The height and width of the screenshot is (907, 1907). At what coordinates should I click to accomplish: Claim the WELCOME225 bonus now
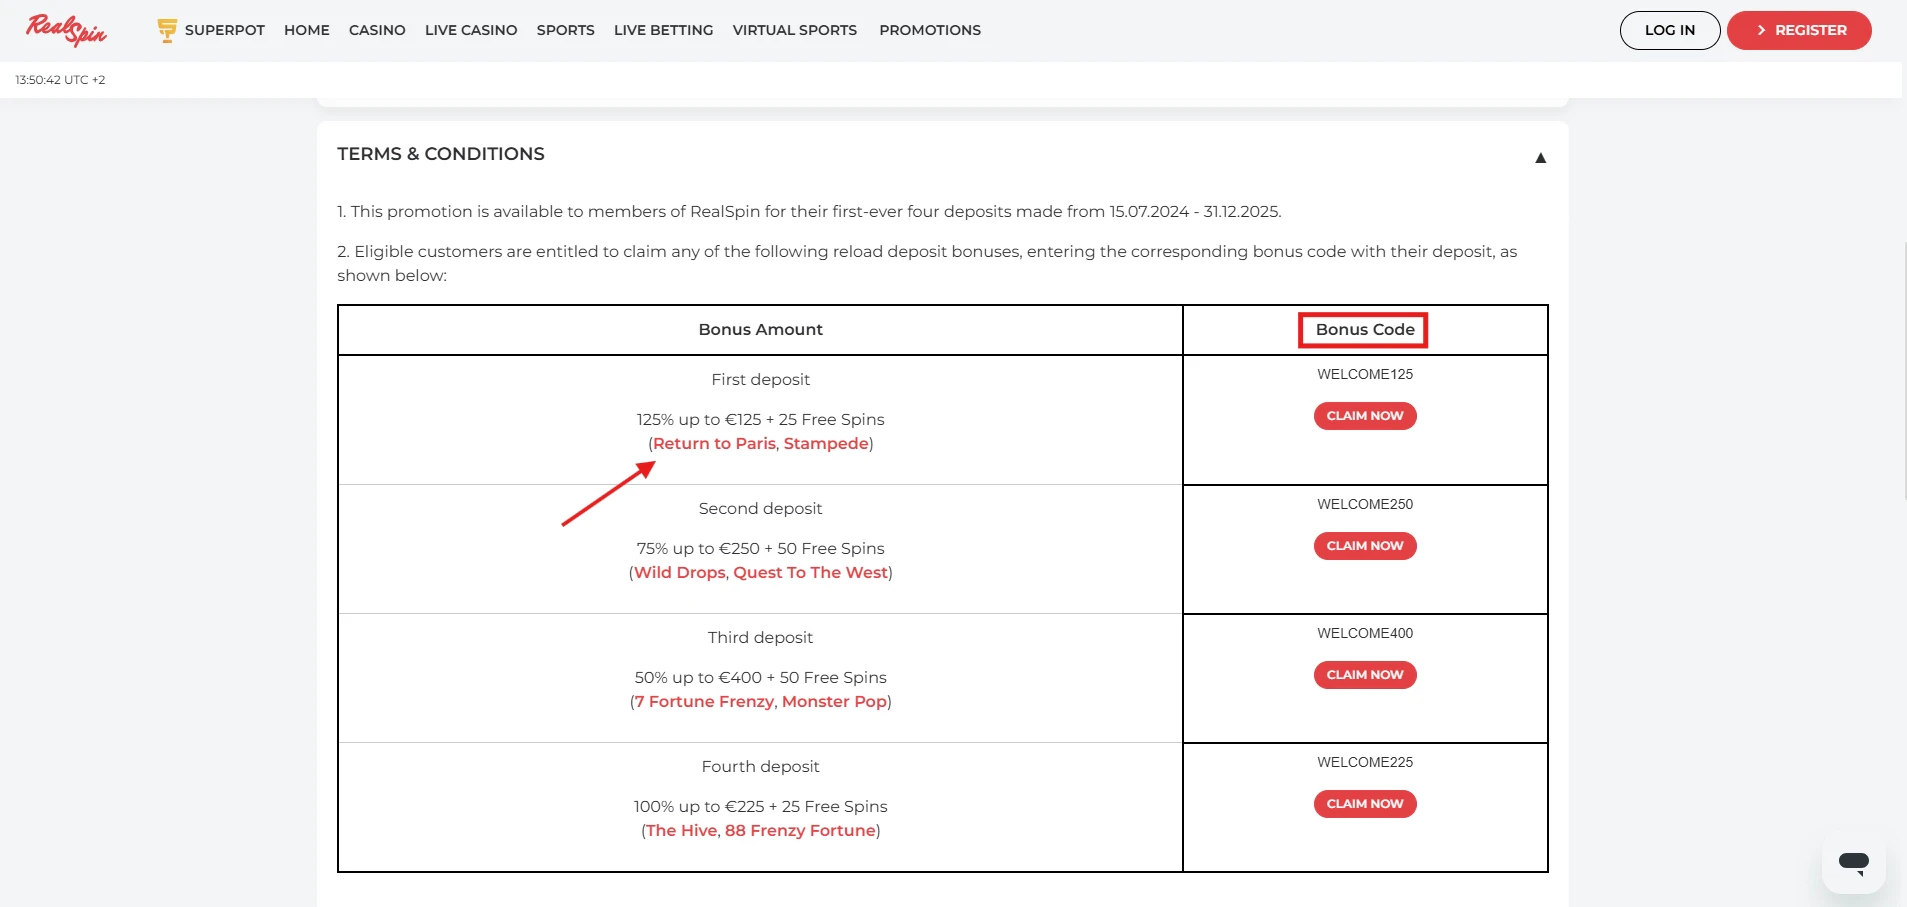1365,804
